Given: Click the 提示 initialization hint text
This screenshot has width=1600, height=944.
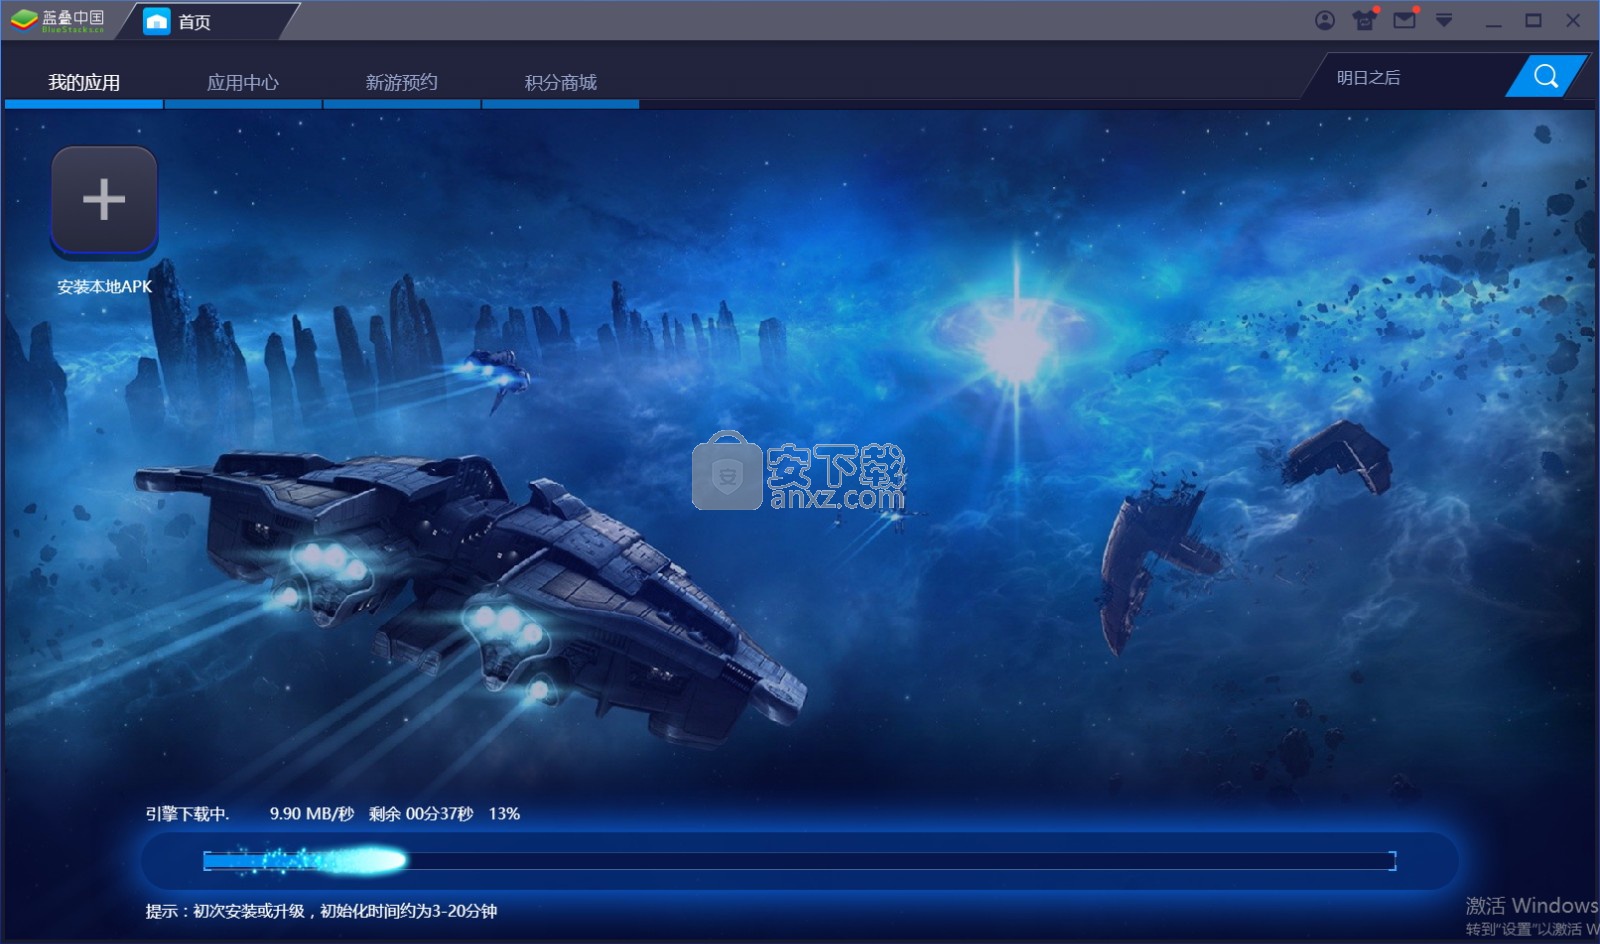Looking at the screenshot, I should [321, 911].
